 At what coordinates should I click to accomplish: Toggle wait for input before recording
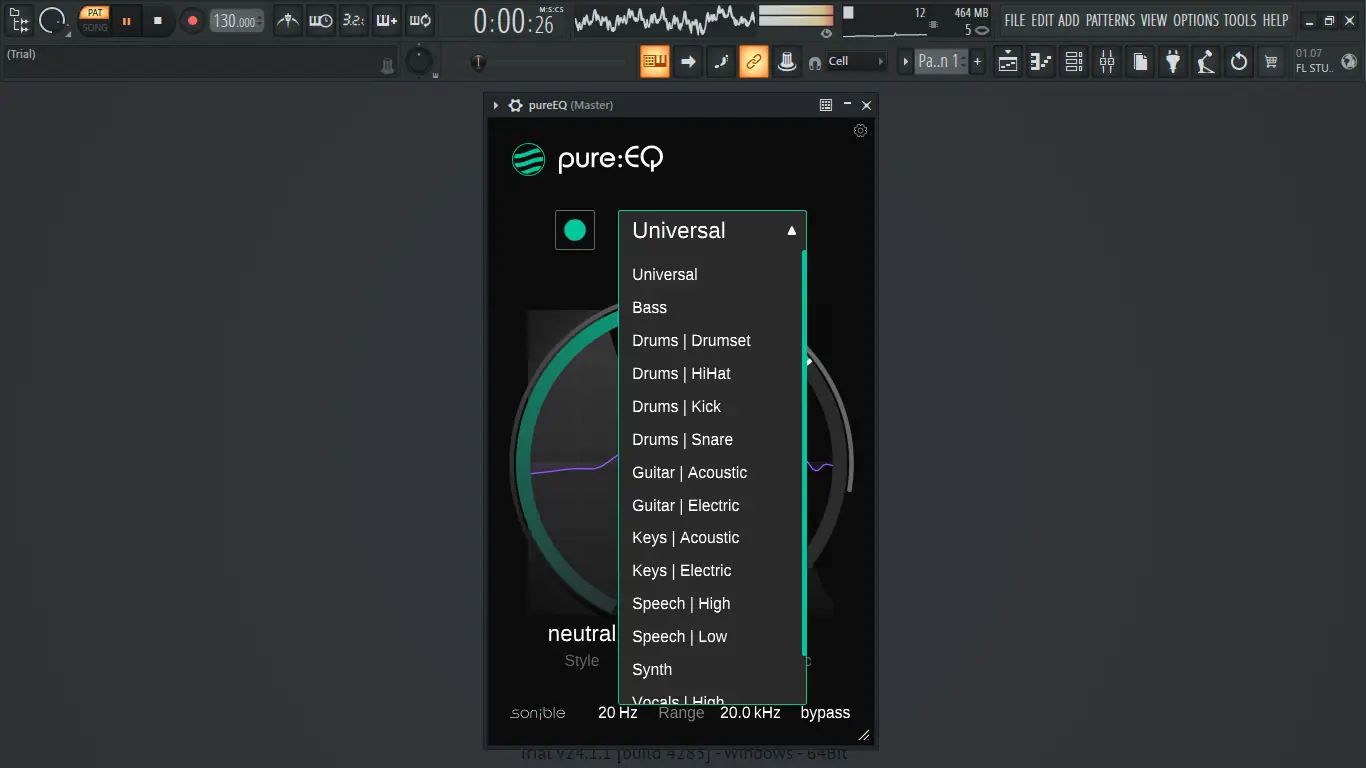pyautogui.click(x=321, y=20)
